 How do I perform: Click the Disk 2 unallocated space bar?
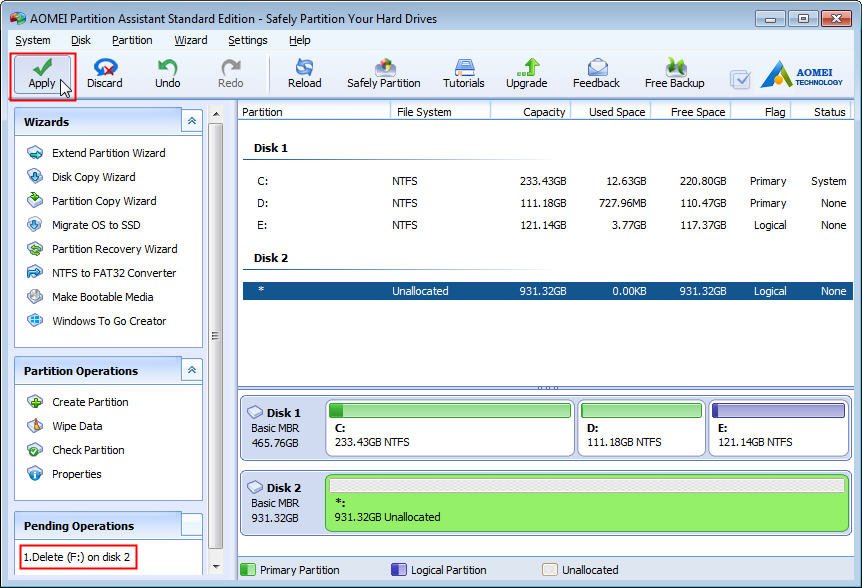pos(587,502)
